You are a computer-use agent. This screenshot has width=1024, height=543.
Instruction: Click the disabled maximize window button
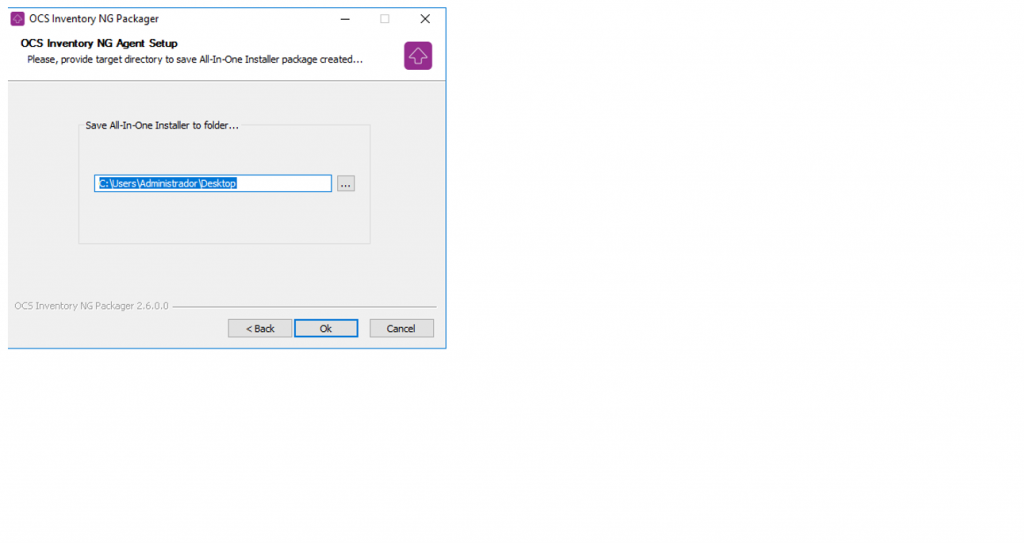pos(385,19)
